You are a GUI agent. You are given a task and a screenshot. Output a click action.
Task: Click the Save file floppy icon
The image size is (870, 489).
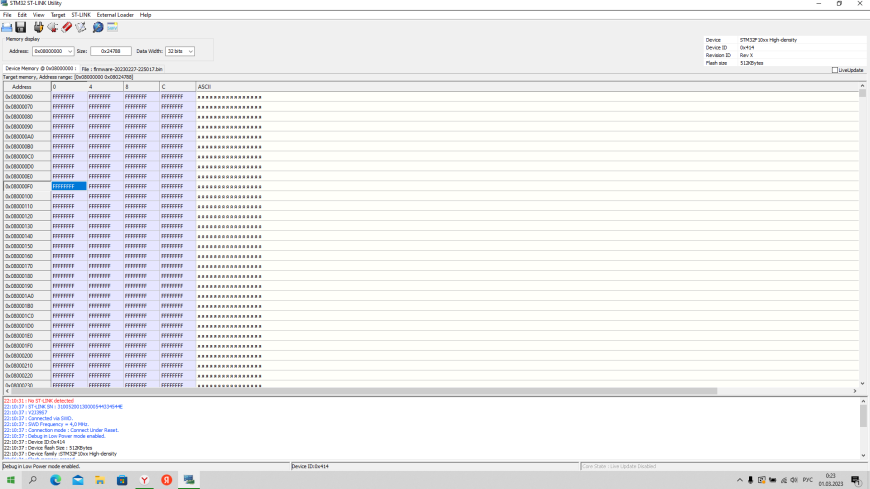(x=21, y=27)
